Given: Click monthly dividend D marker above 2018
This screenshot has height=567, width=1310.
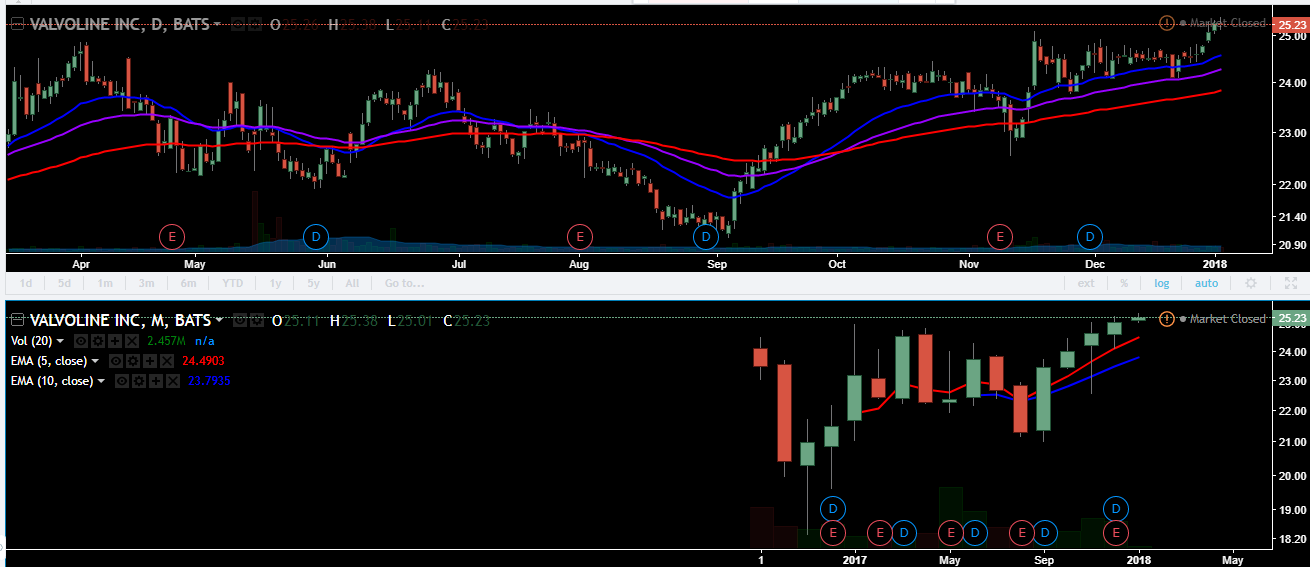Looking at the screenshot, I should pyautogui.click(x=1116, y=508).
